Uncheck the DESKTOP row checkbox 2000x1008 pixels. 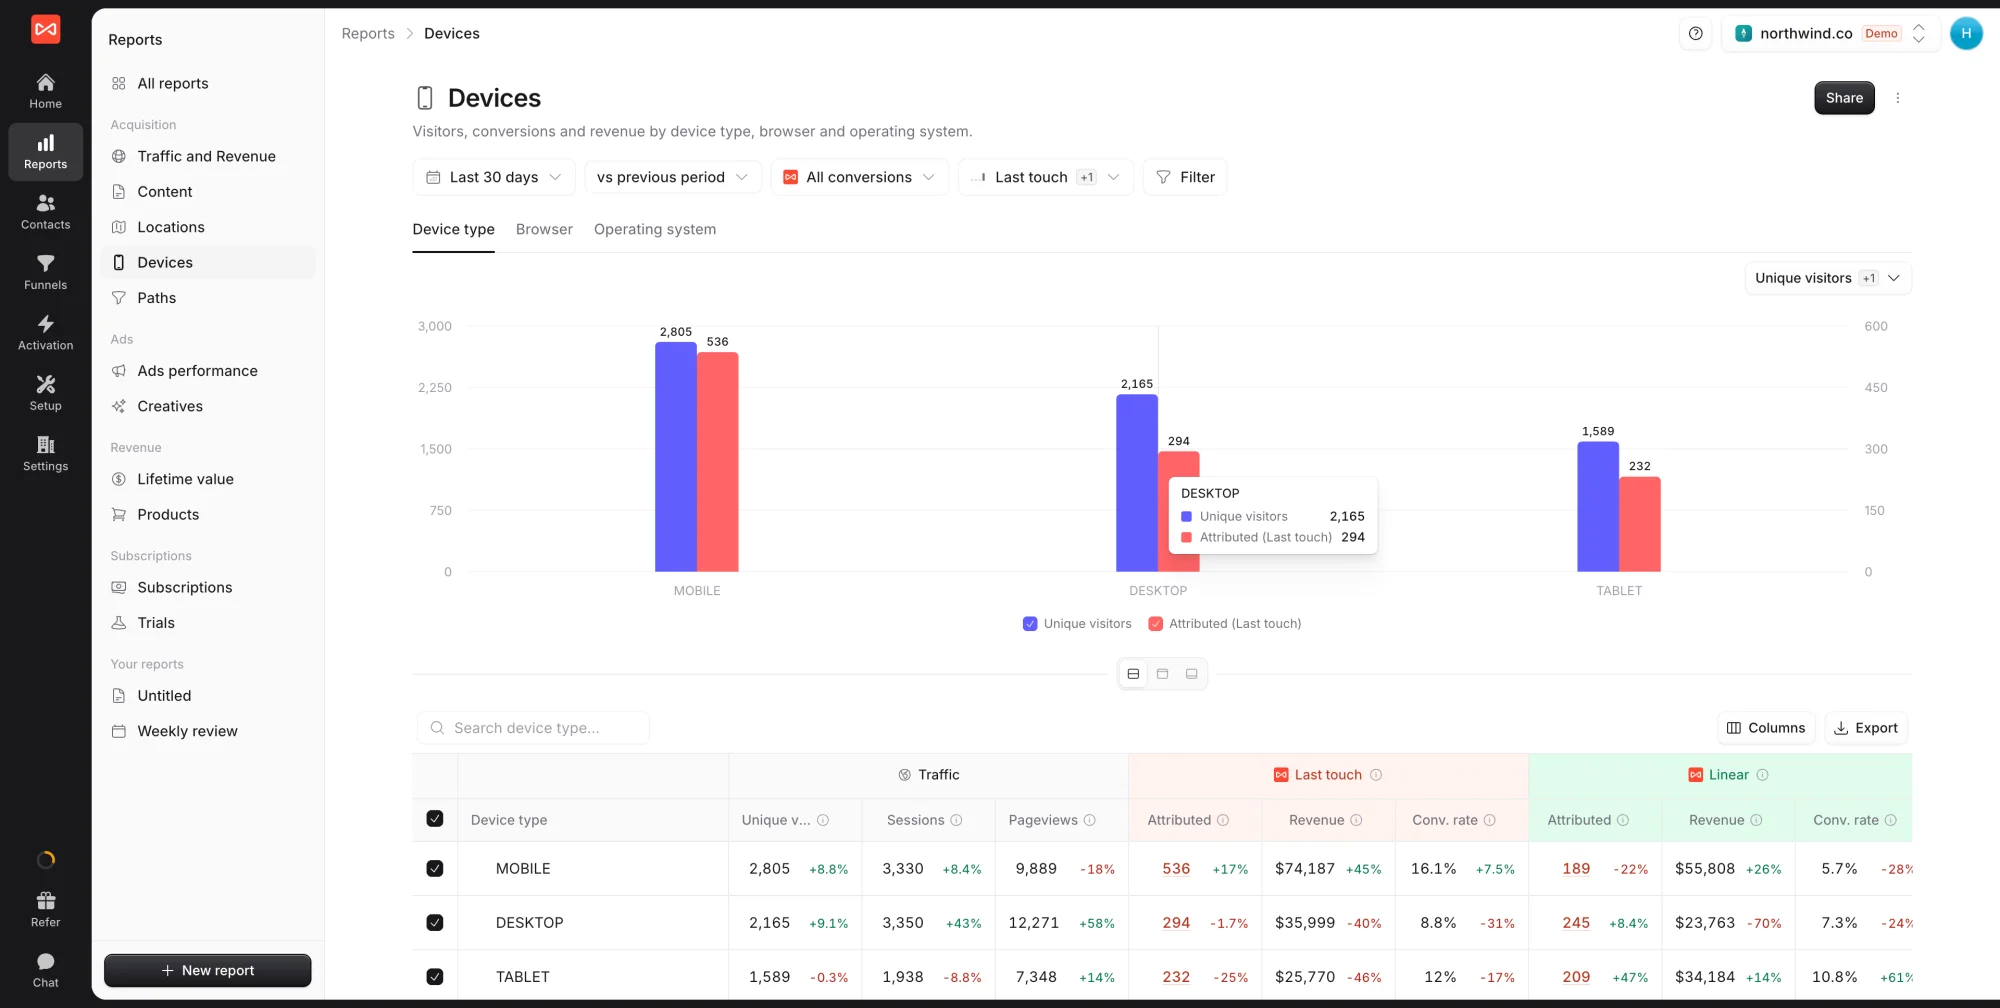(x=434, y=923)
